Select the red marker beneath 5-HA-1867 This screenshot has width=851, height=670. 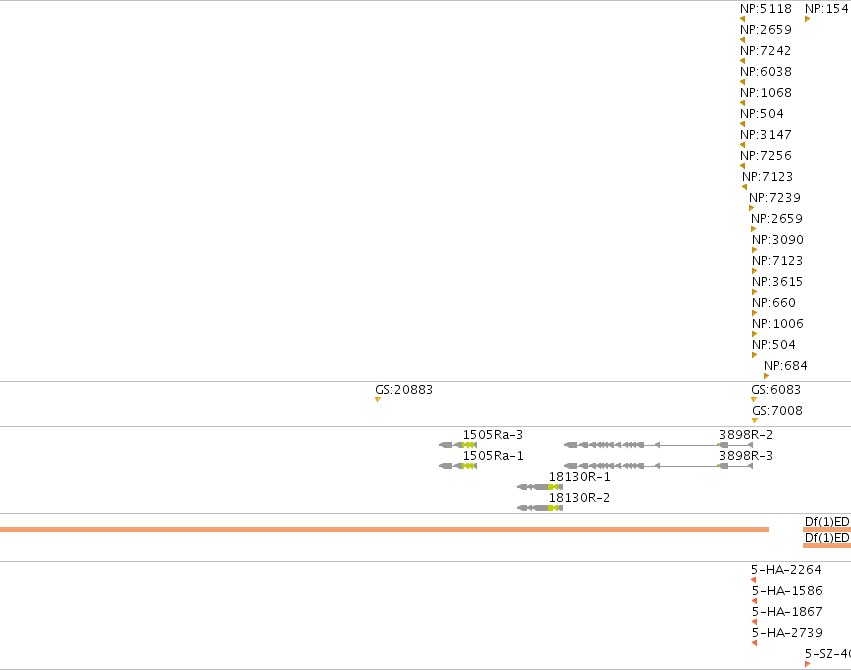click(754, 622)
